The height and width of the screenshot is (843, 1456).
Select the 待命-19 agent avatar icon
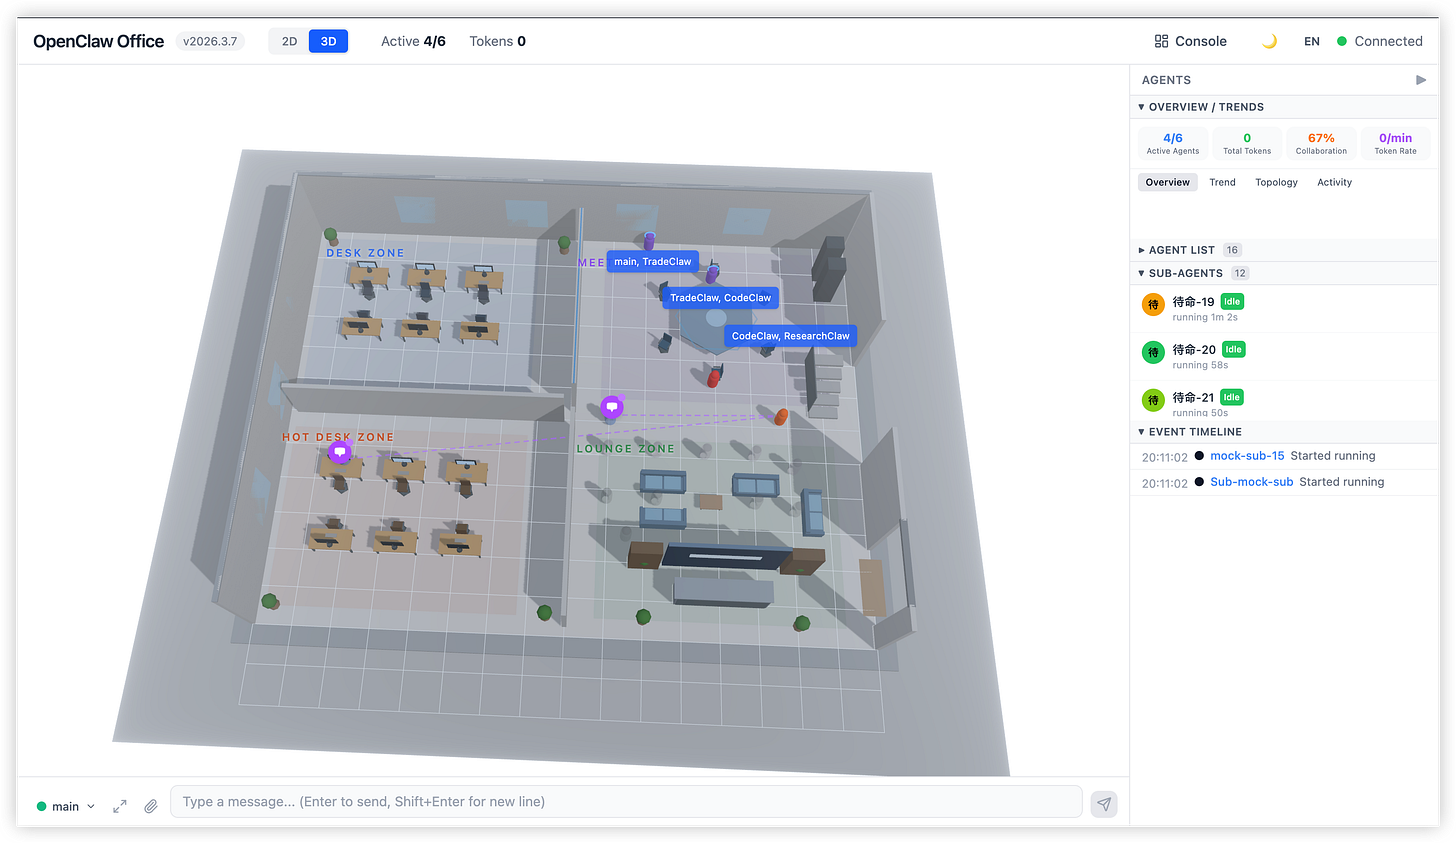[1152, 301]
